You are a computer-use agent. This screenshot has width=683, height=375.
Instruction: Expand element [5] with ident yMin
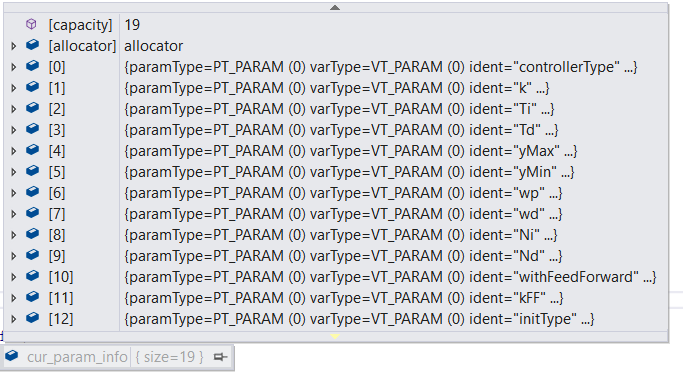pos(14,172)
